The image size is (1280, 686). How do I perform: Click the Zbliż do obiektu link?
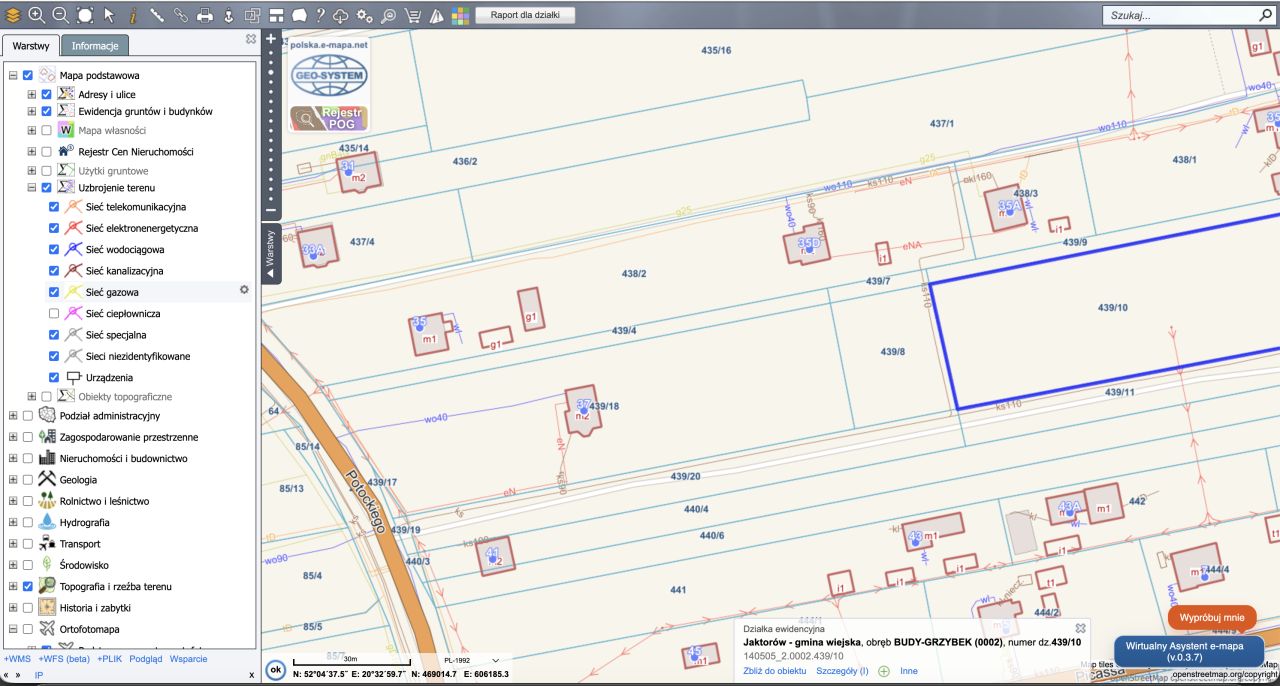tap(775, 671)
